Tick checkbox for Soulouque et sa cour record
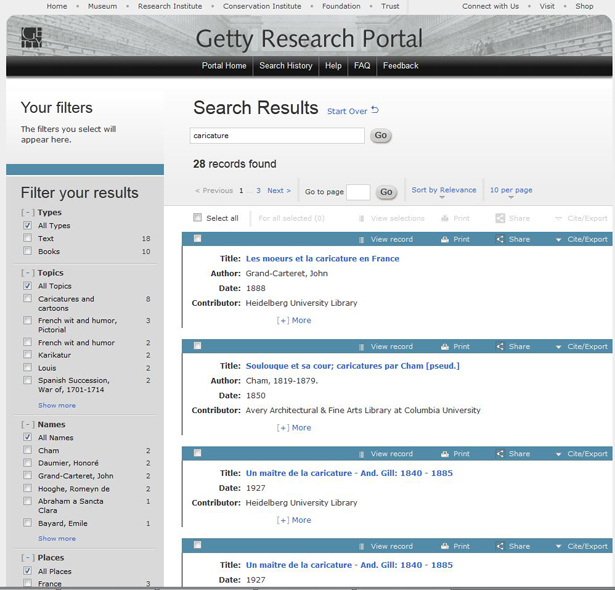The image size is (615, 590). [x=197, y=346]
